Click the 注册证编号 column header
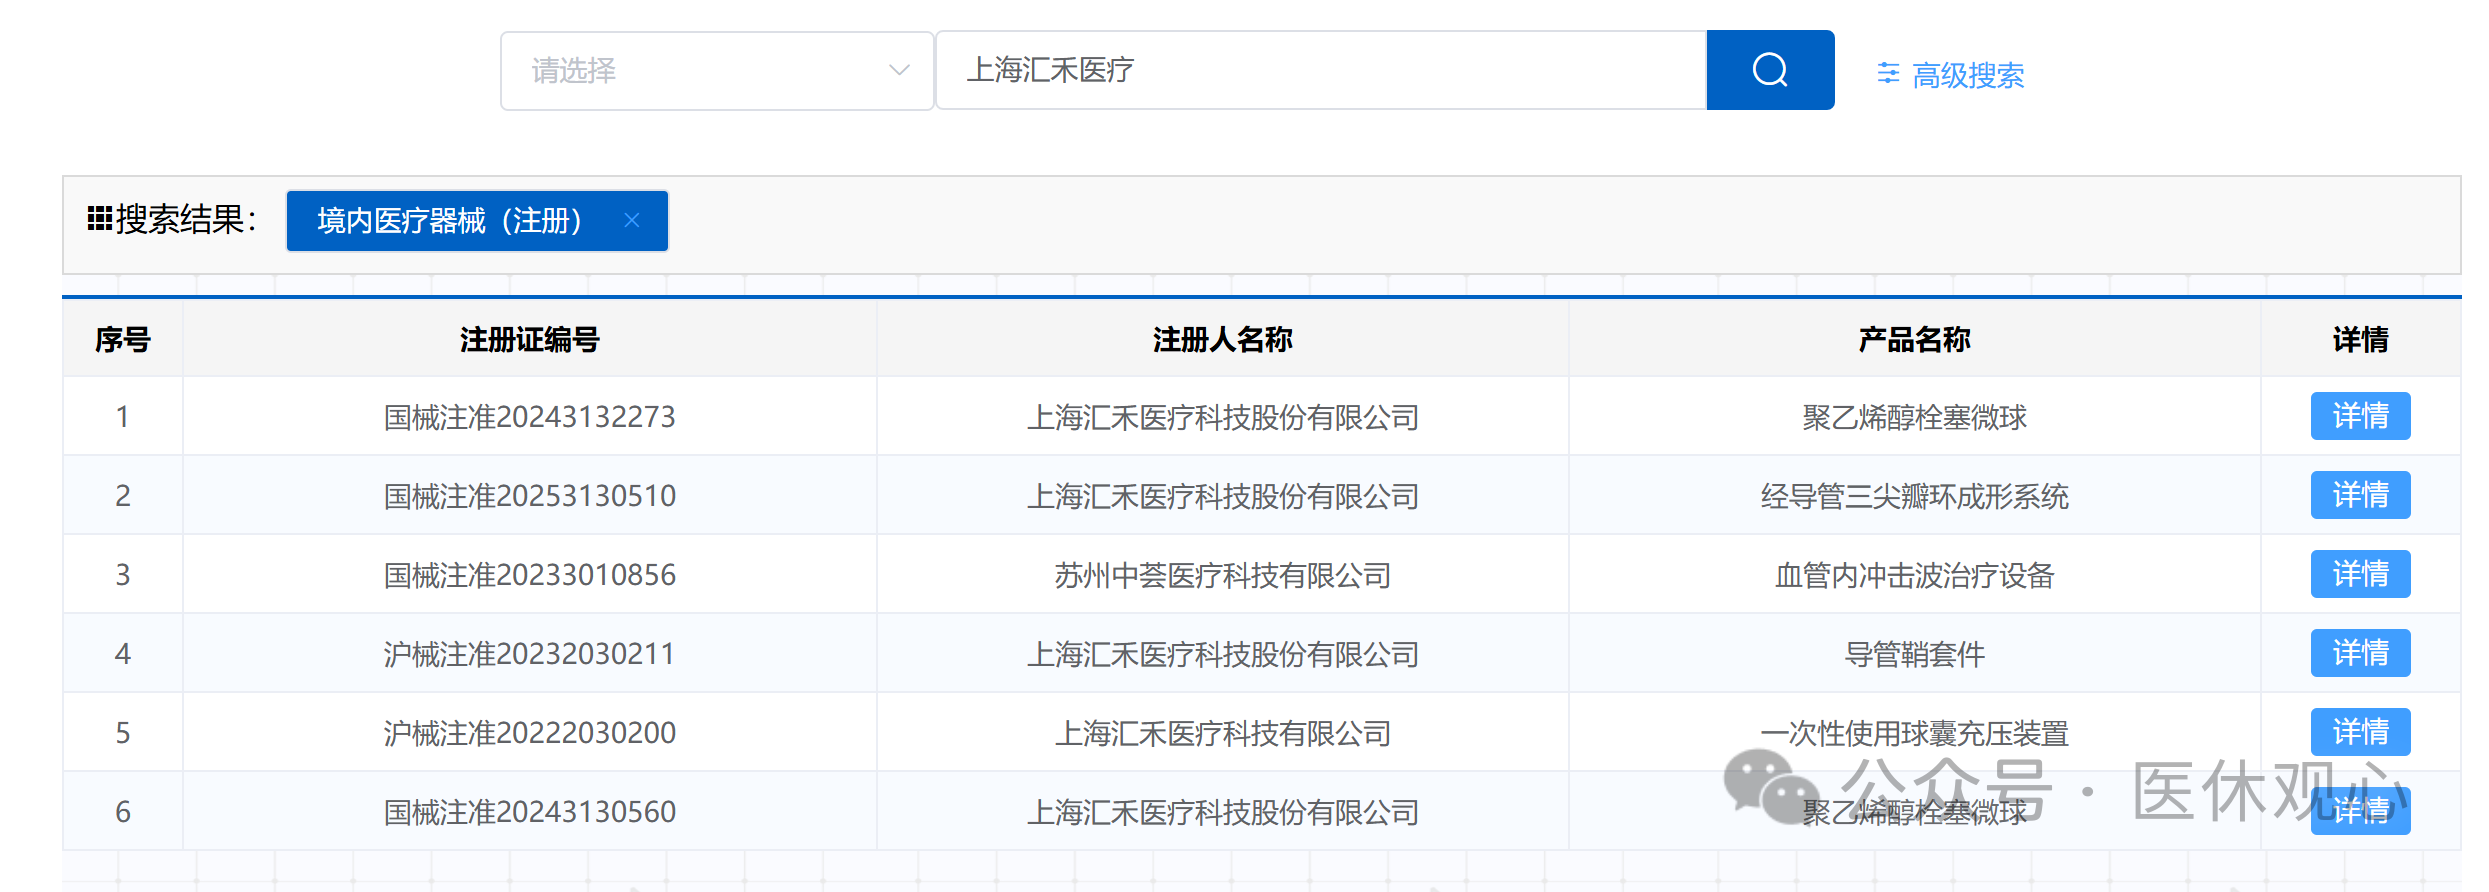 click(529, 340)
